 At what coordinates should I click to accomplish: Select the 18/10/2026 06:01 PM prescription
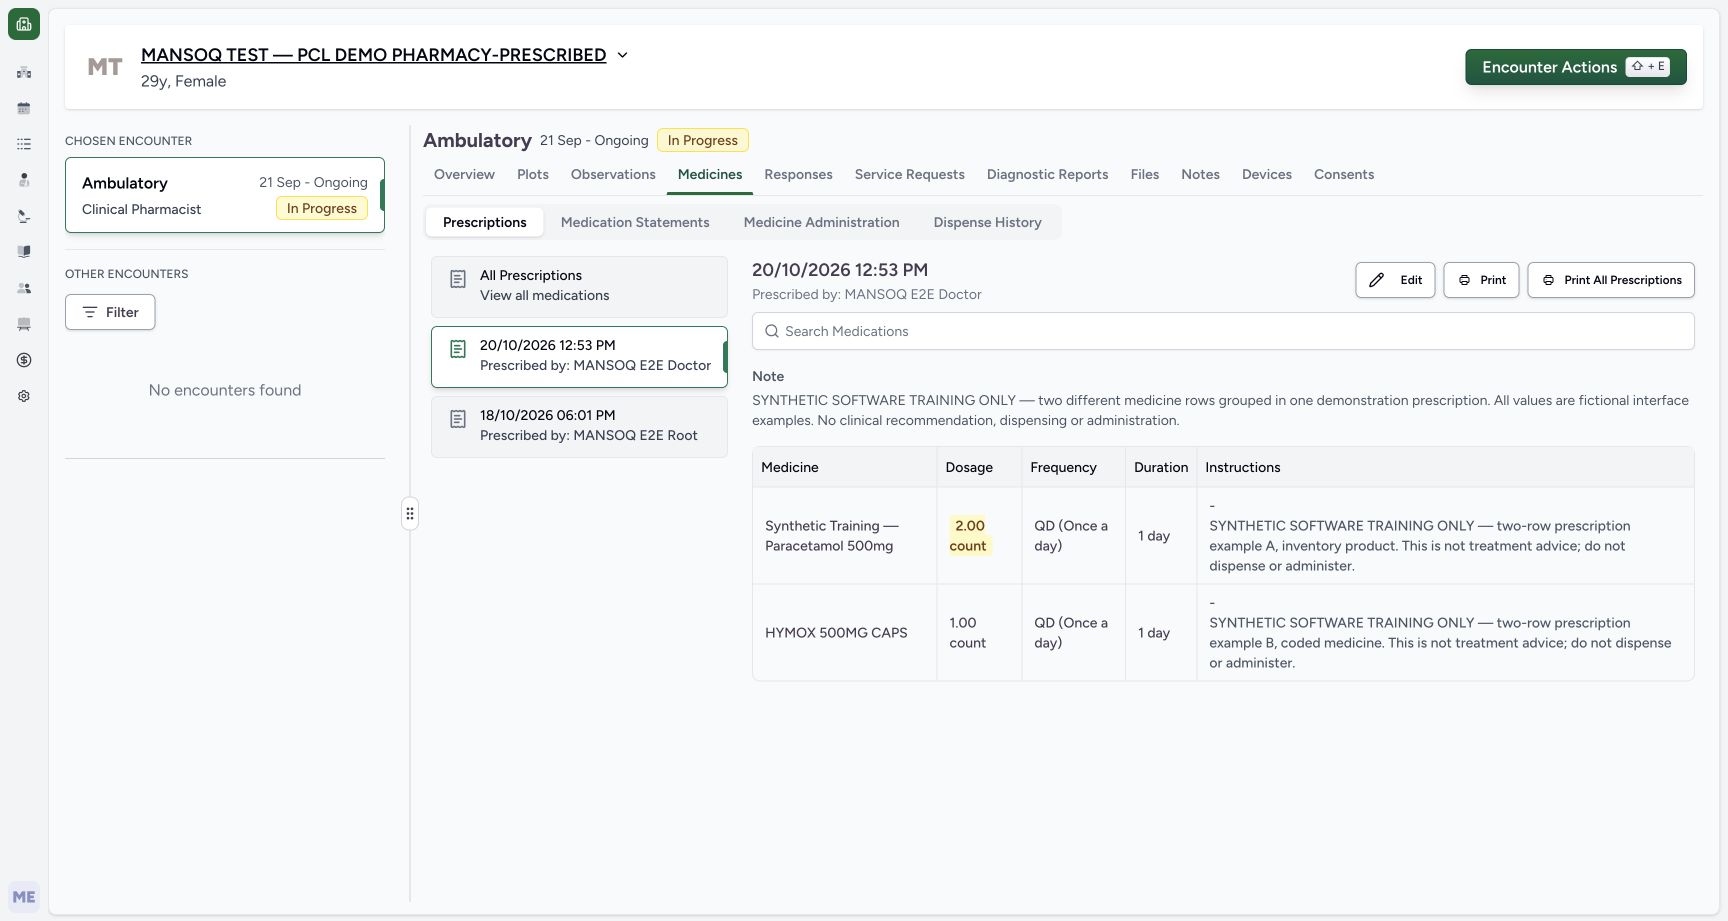tap(579, 426)
